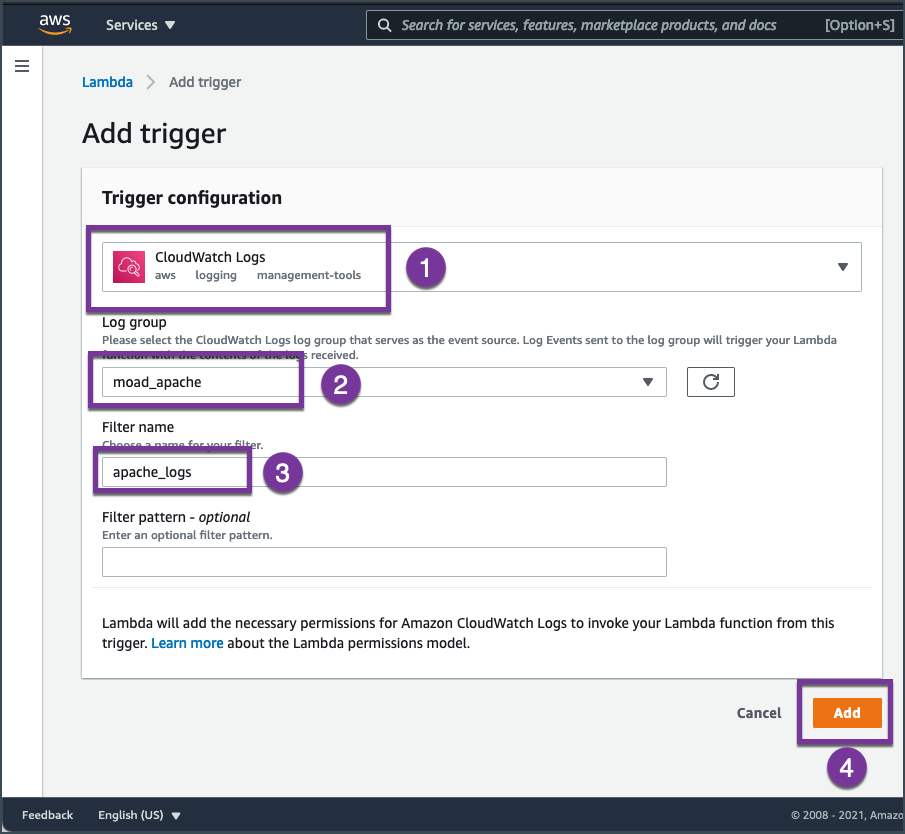Click the Trigger configuration heading
Viewport: 905px width, 834px height.
pyautogui.click(x=192, y=198)
